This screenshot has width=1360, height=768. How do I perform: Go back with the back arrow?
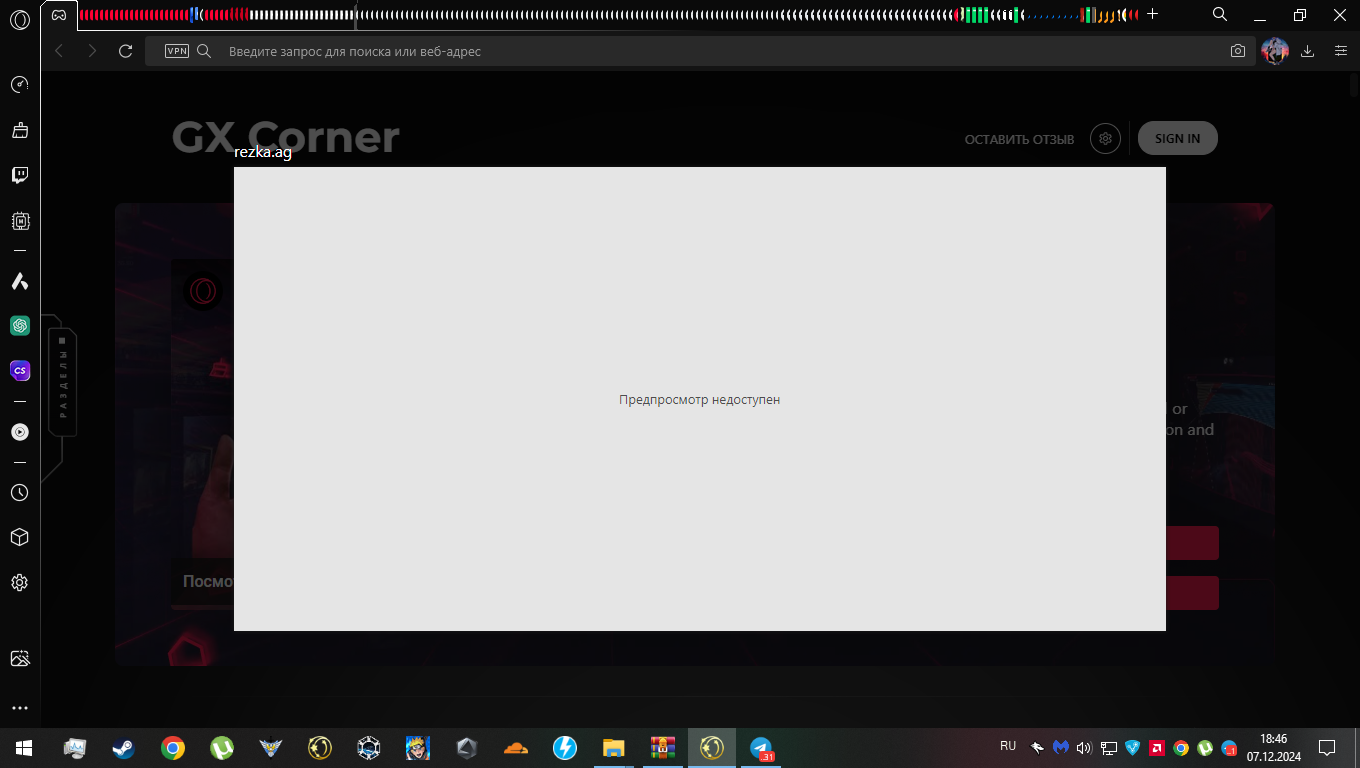pyautogui.click(x=59, y=51)
